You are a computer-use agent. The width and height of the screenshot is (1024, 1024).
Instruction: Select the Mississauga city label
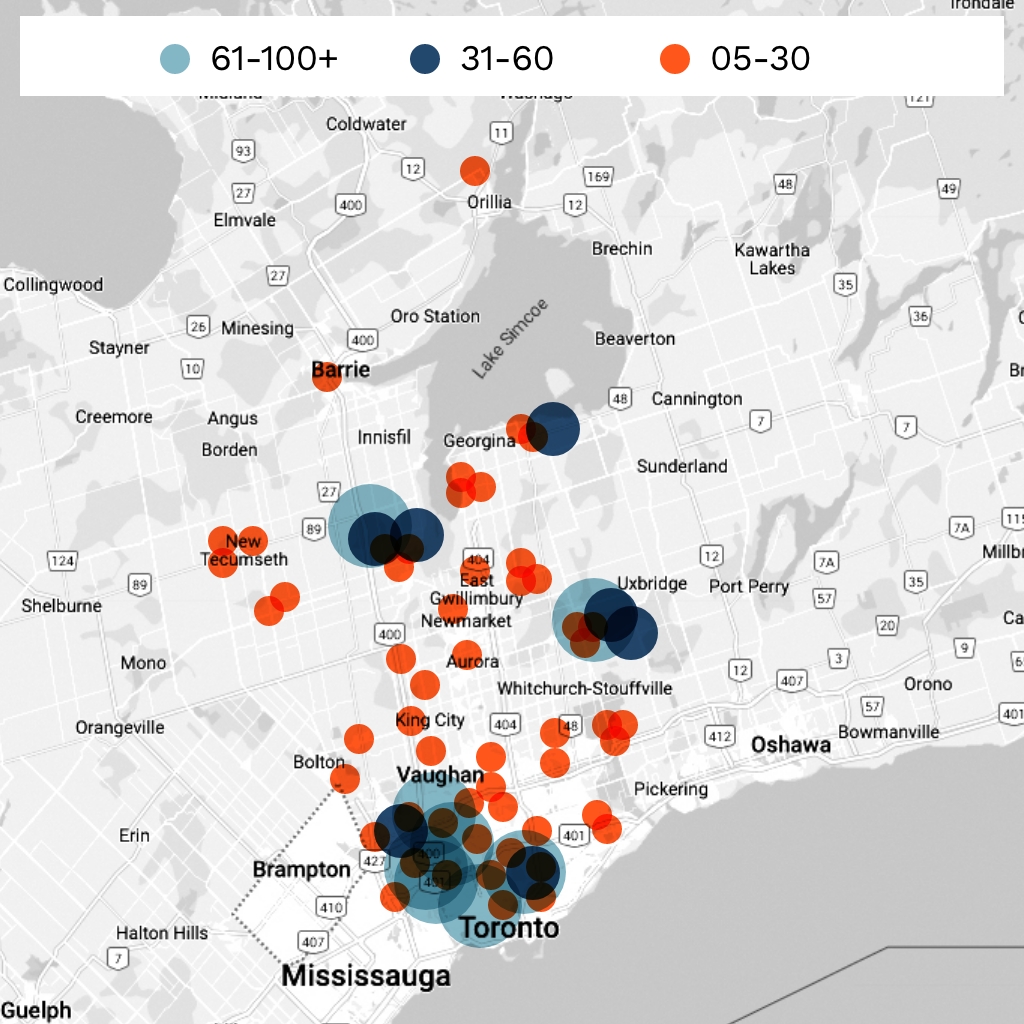point(366,975)
